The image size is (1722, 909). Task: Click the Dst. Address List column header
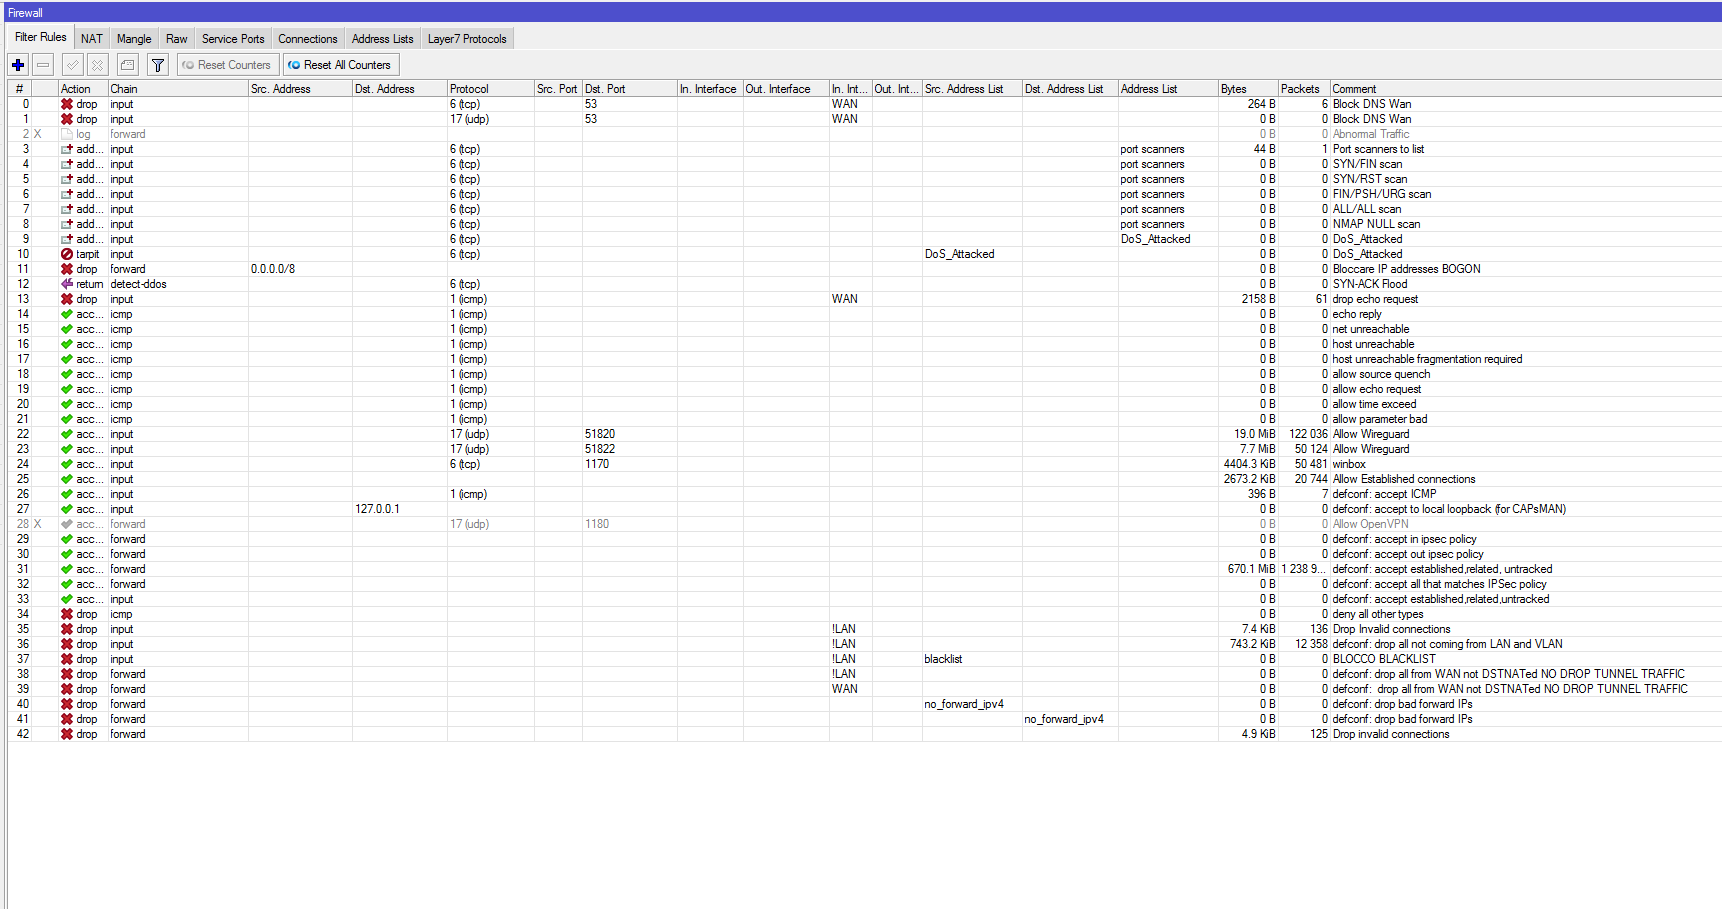pyautogui.click(x=1070, y=89)
